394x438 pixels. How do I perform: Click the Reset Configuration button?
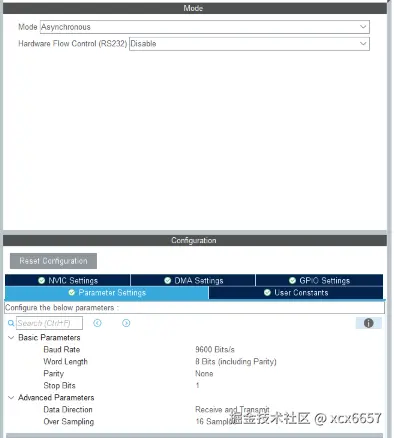pyautogui.click(x=53, y=261)
